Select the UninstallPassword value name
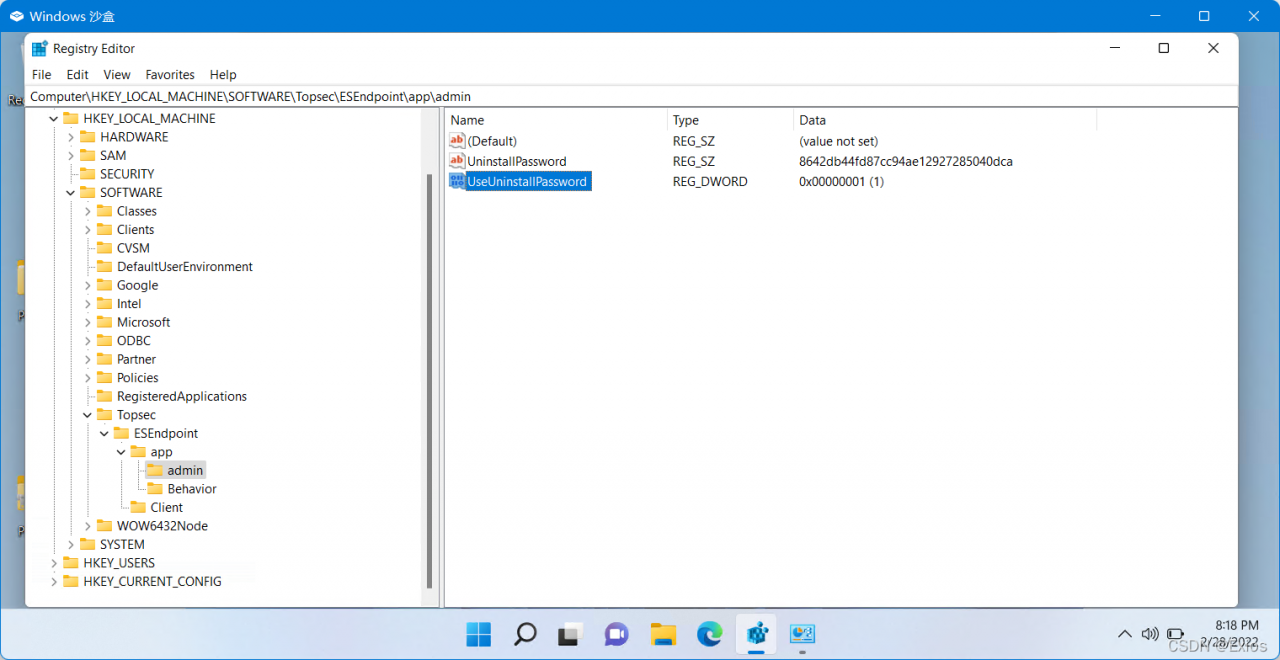 pos(517,161)
